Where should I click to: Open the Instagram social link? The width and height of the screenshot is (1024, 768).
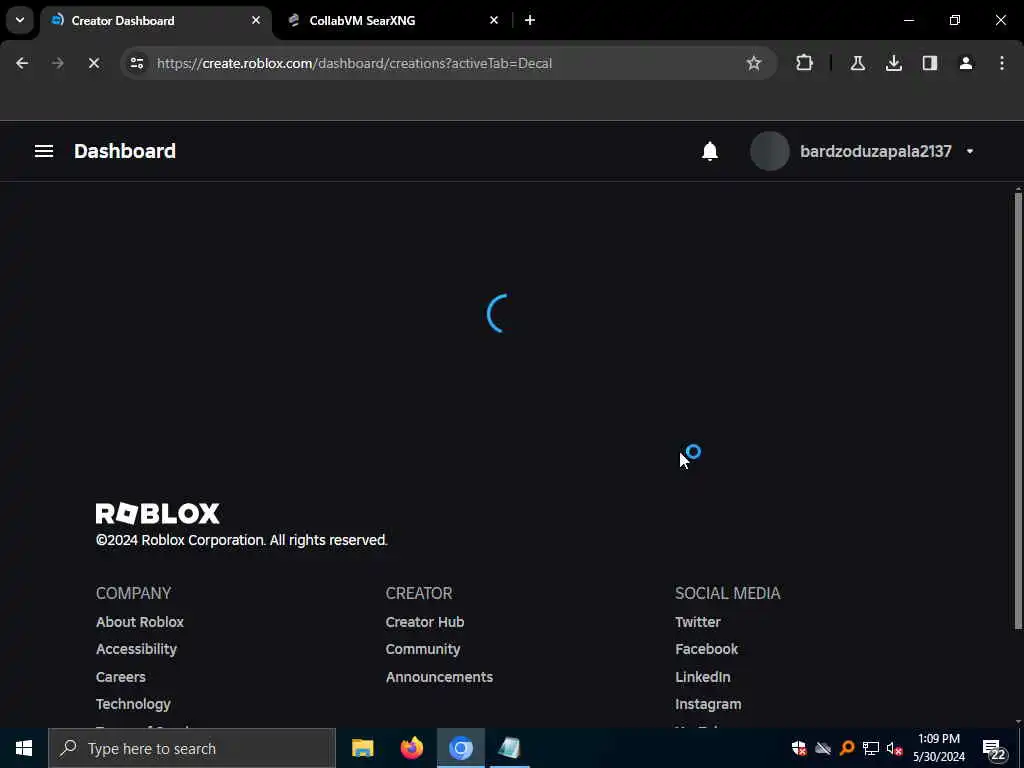[x=708, y=704]
